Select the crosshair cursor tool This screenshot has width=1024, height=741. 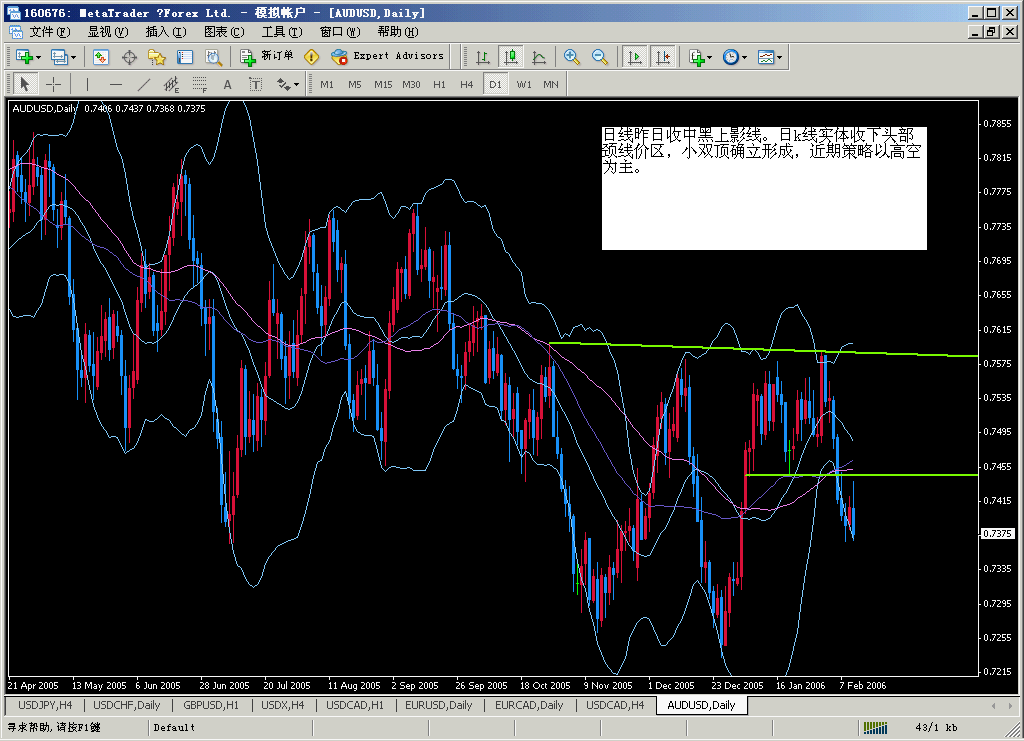[54, 84]
